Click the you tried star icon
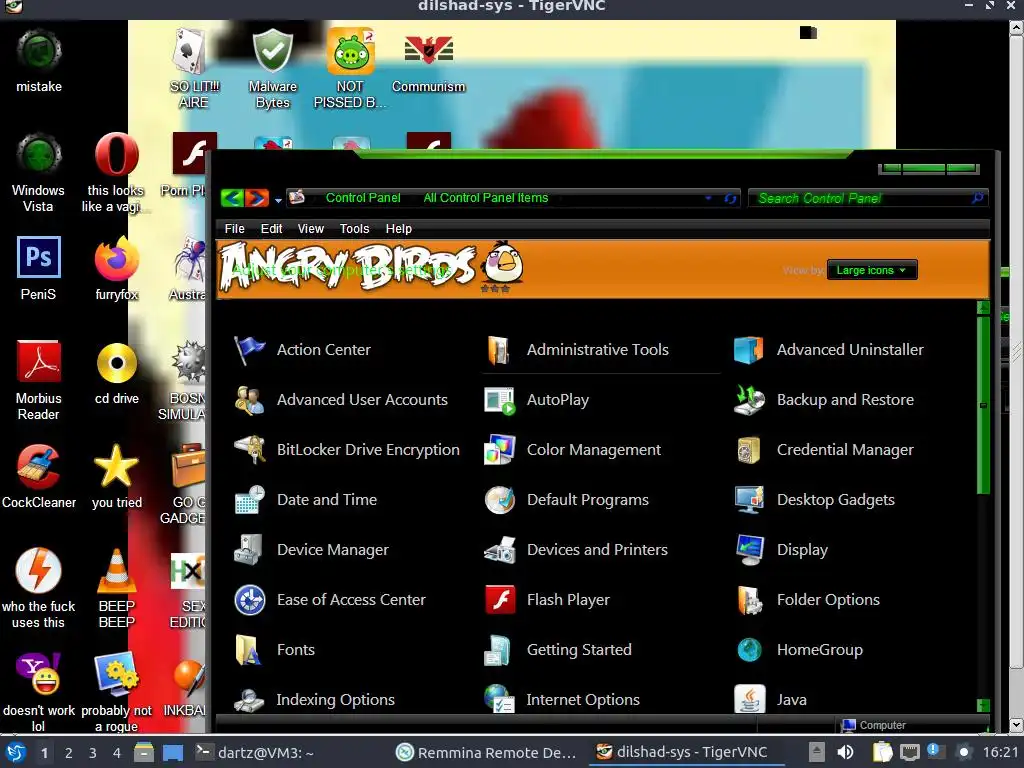1024x768 pixels. (116, 477)
